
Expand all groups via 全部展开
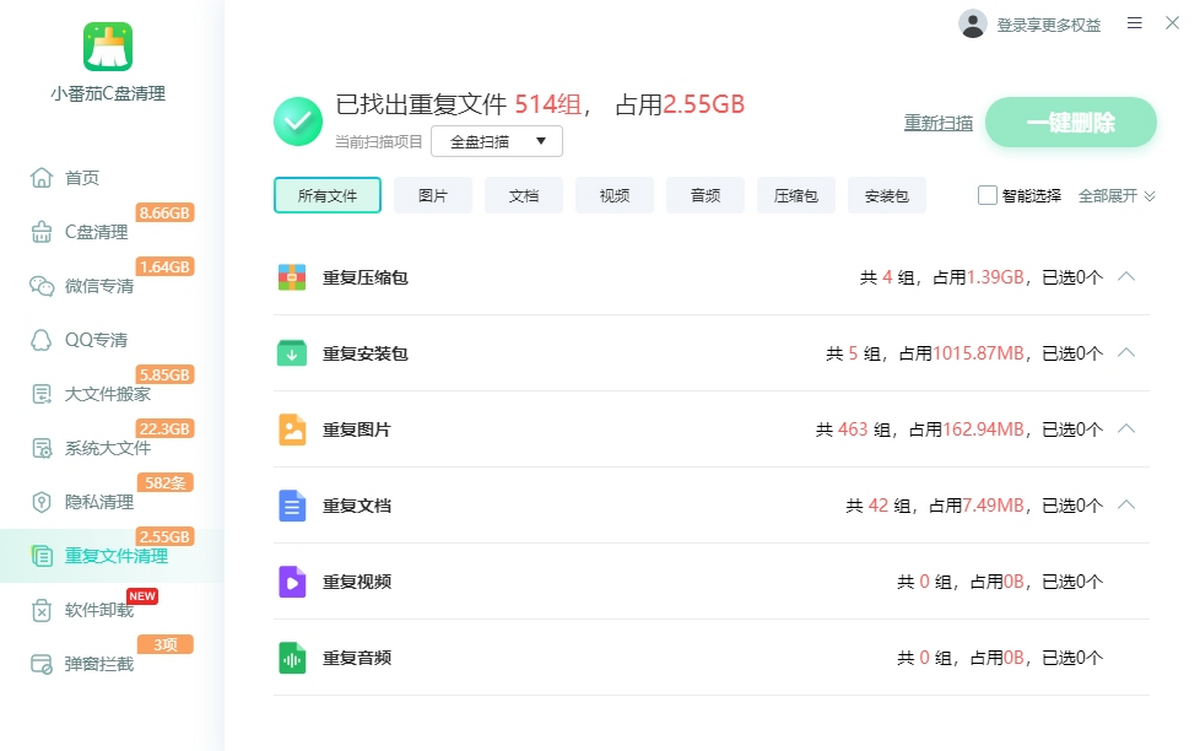tap(1110, 196)
